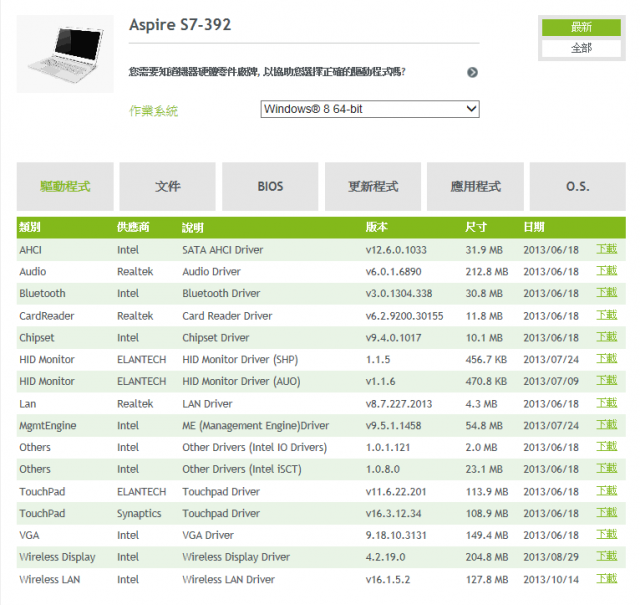
Task: Click date 2013/08/29
Action: (551, 557)
